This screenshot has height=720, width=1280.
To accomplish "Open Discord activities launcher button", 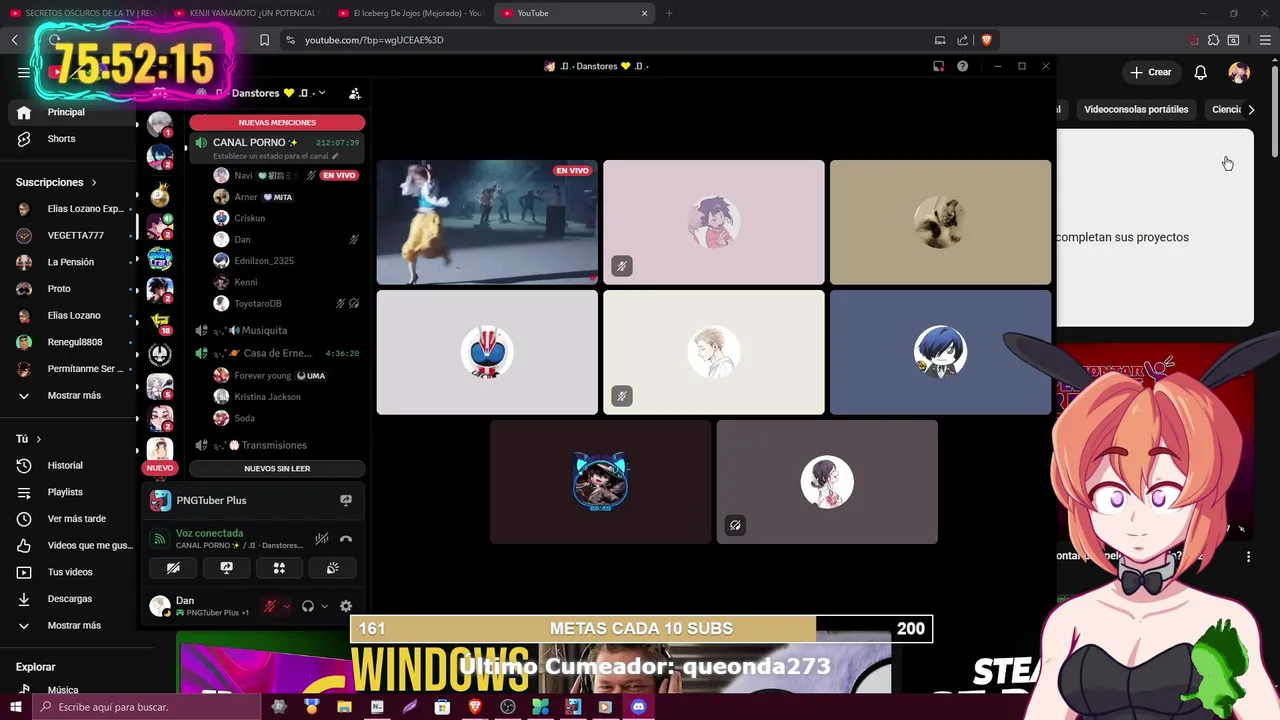I will [x=279, y=568].
